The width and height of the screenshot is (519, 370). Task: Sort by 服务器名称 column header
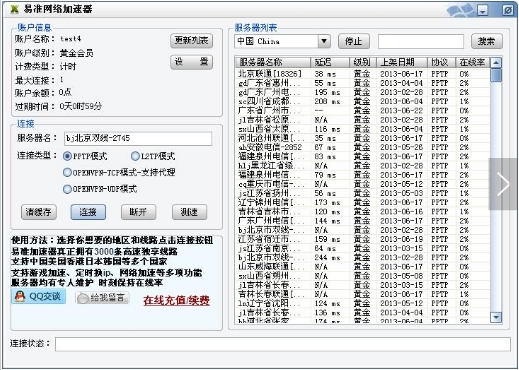tap(273, 62)
